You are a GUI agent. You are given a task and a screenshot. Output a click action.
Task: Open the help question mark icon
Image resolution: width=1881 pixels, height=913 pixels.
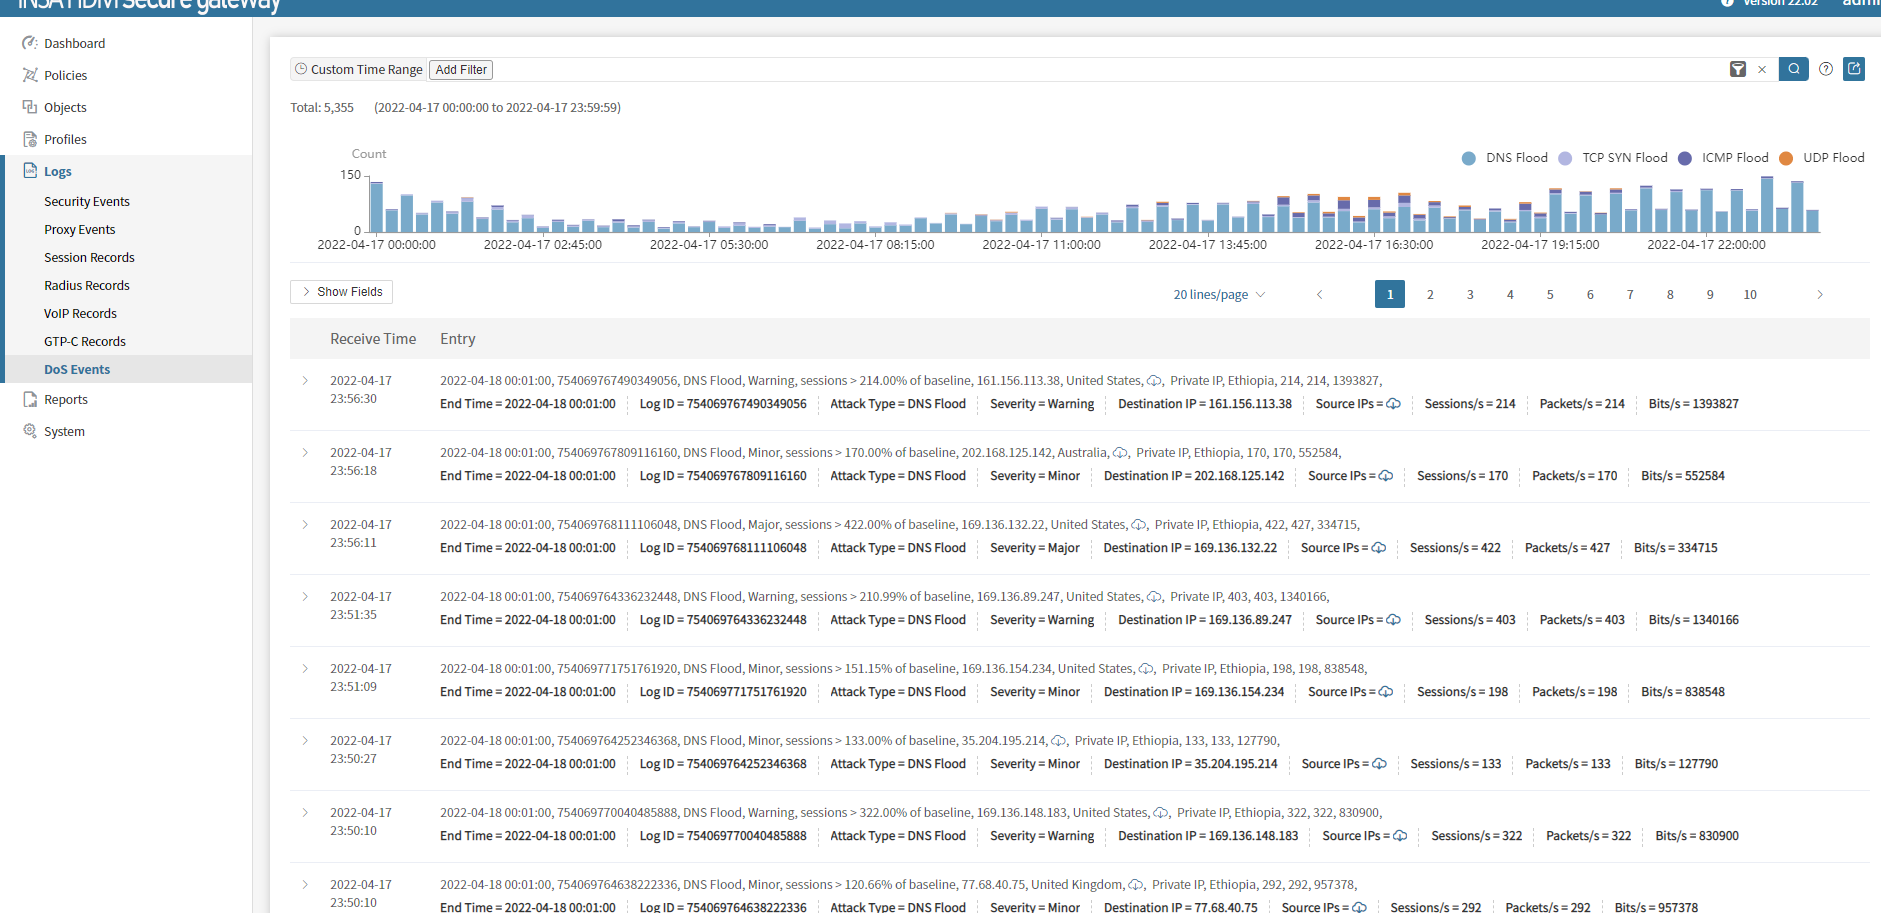tap(1826, 69)
